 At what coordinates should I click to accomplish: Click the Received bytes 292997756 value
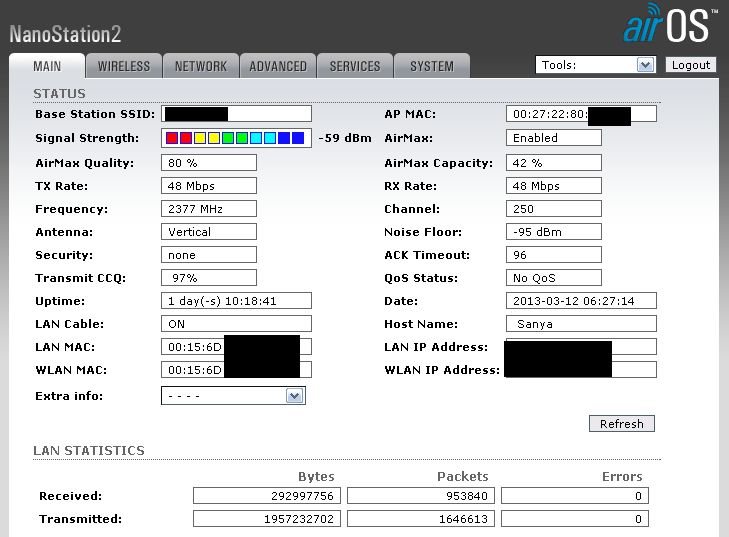[267, 496]
